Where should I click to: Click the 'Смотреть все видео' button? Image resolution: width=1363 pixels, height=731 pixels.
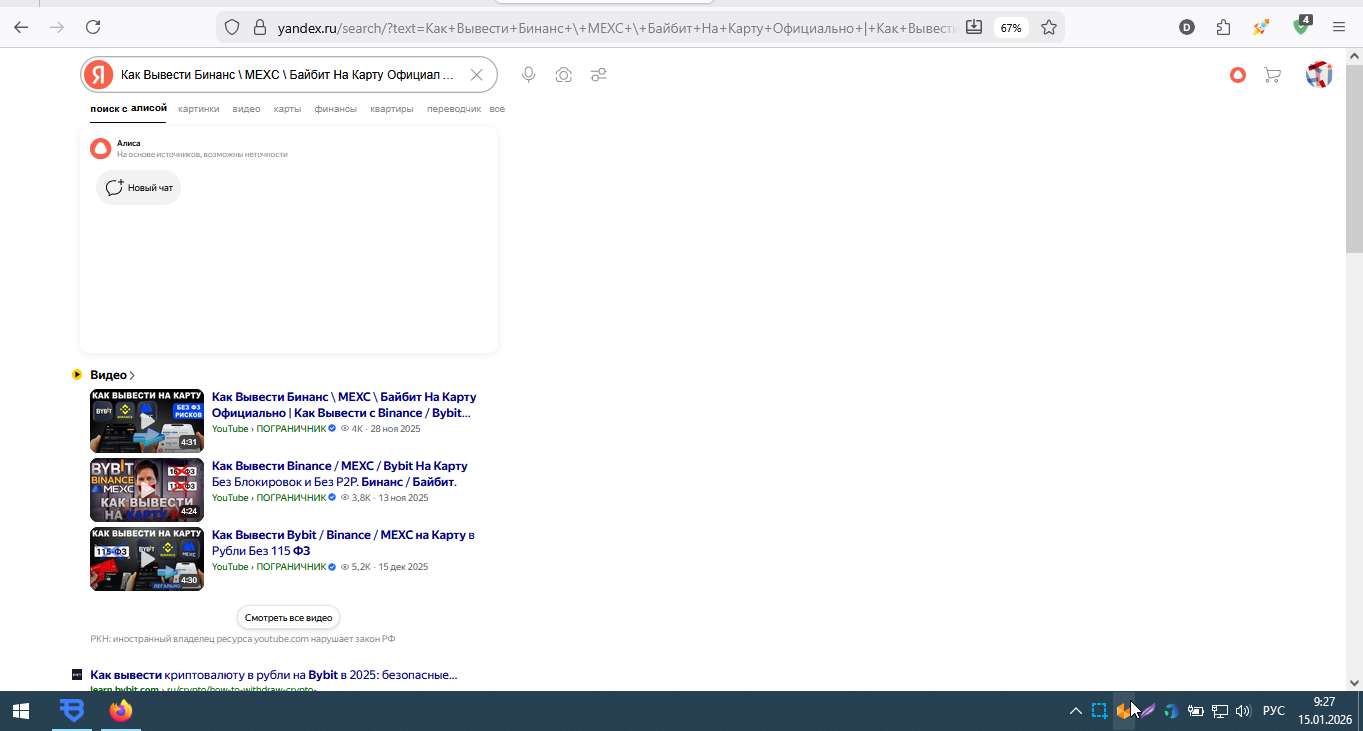tap(288, 618)
